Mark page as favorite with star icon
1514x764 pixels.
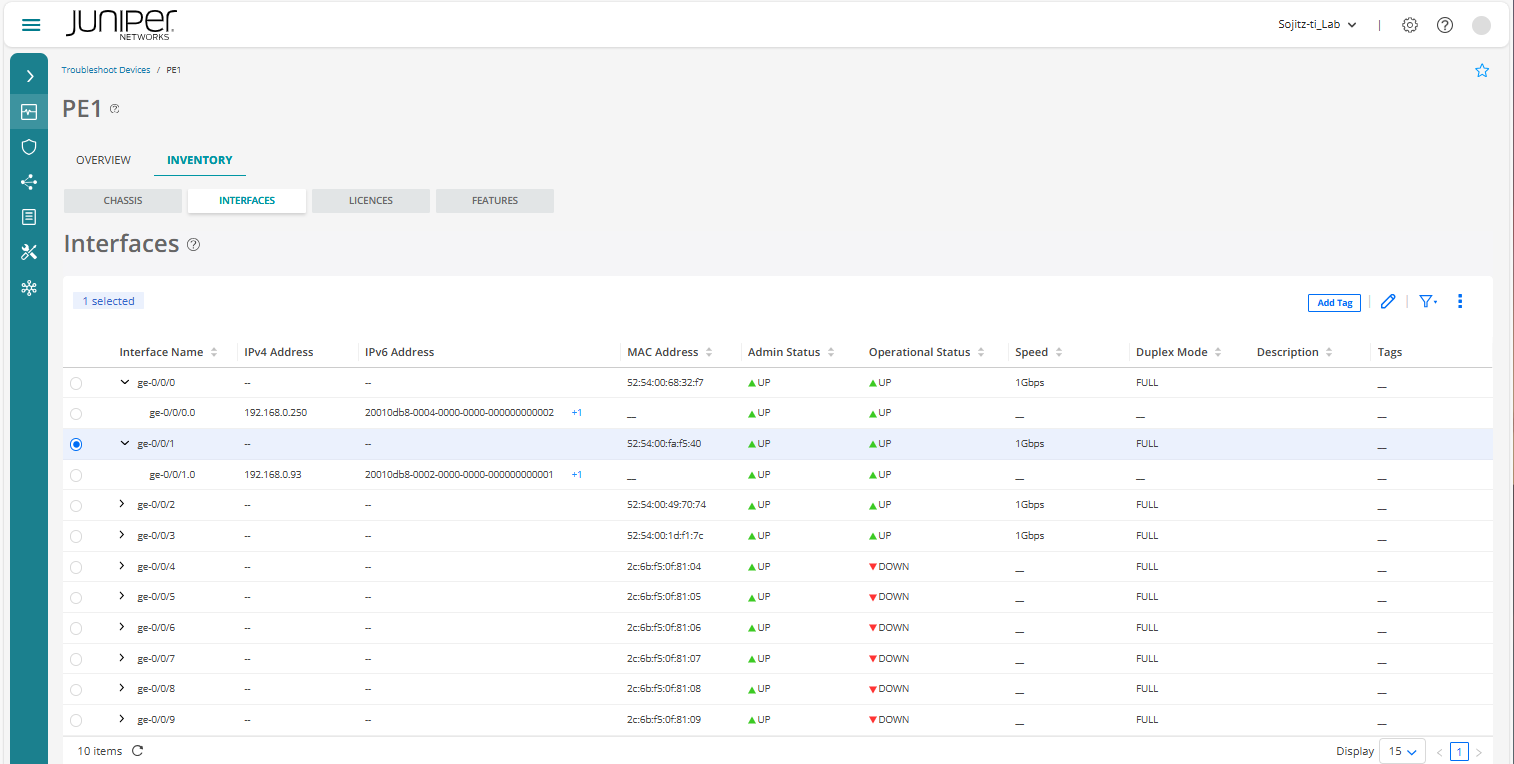[1482, 71]
